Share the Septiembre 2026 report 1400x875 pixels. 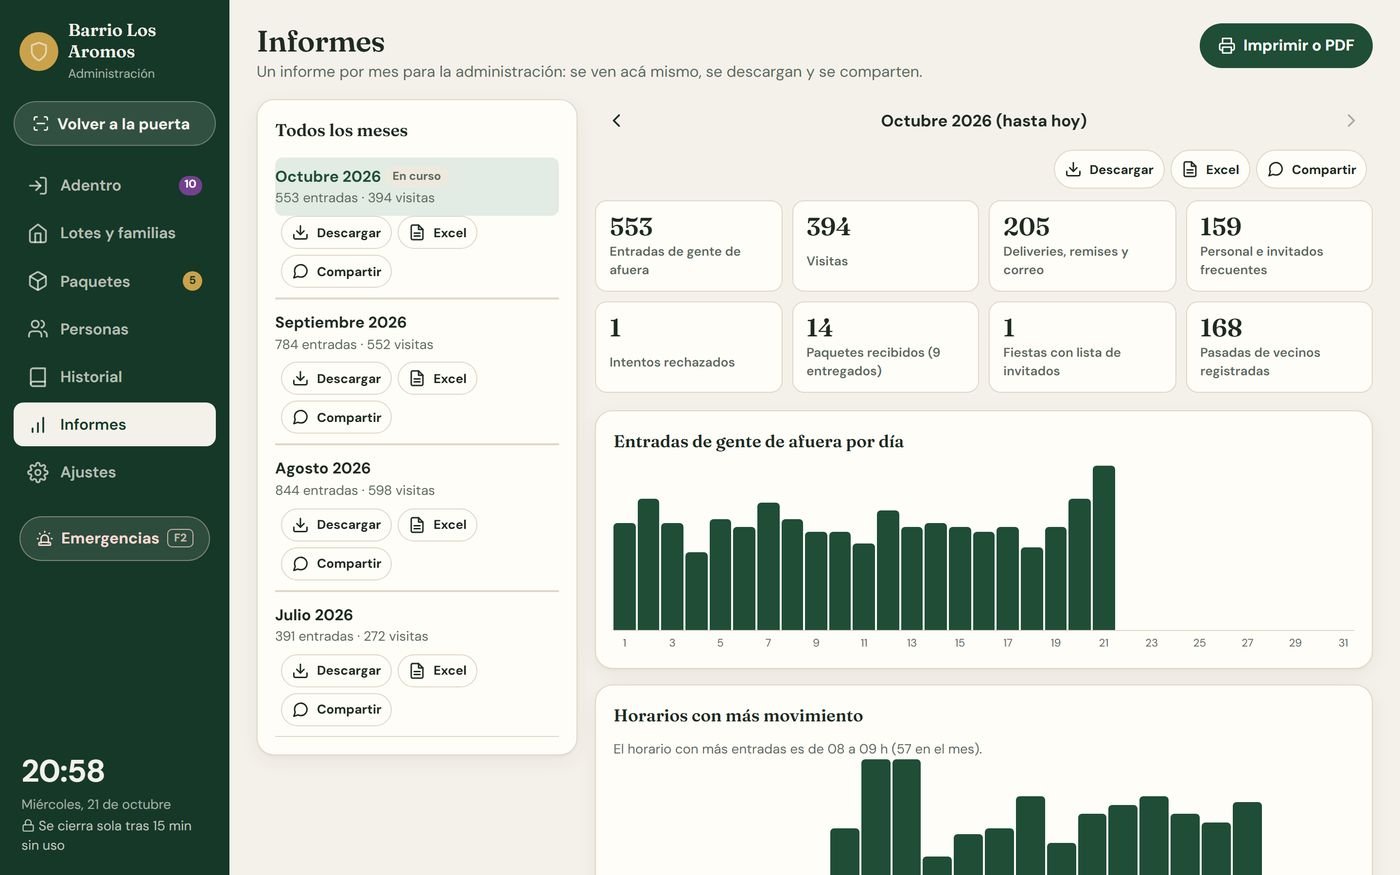tap(336, 418)
